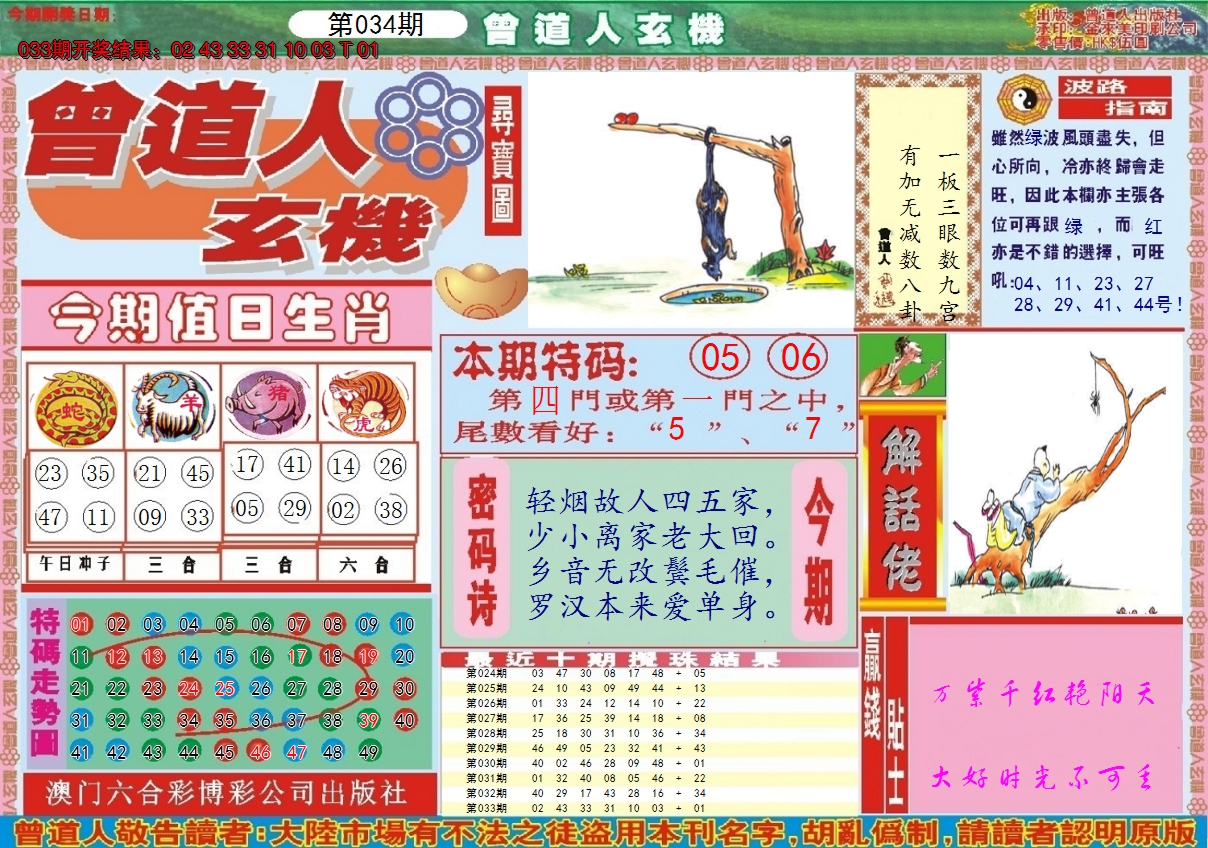Select circled number 35 under the snake
Image resolution: width=1208 pixels, height=848 pixels.
(x=98, y=473)
